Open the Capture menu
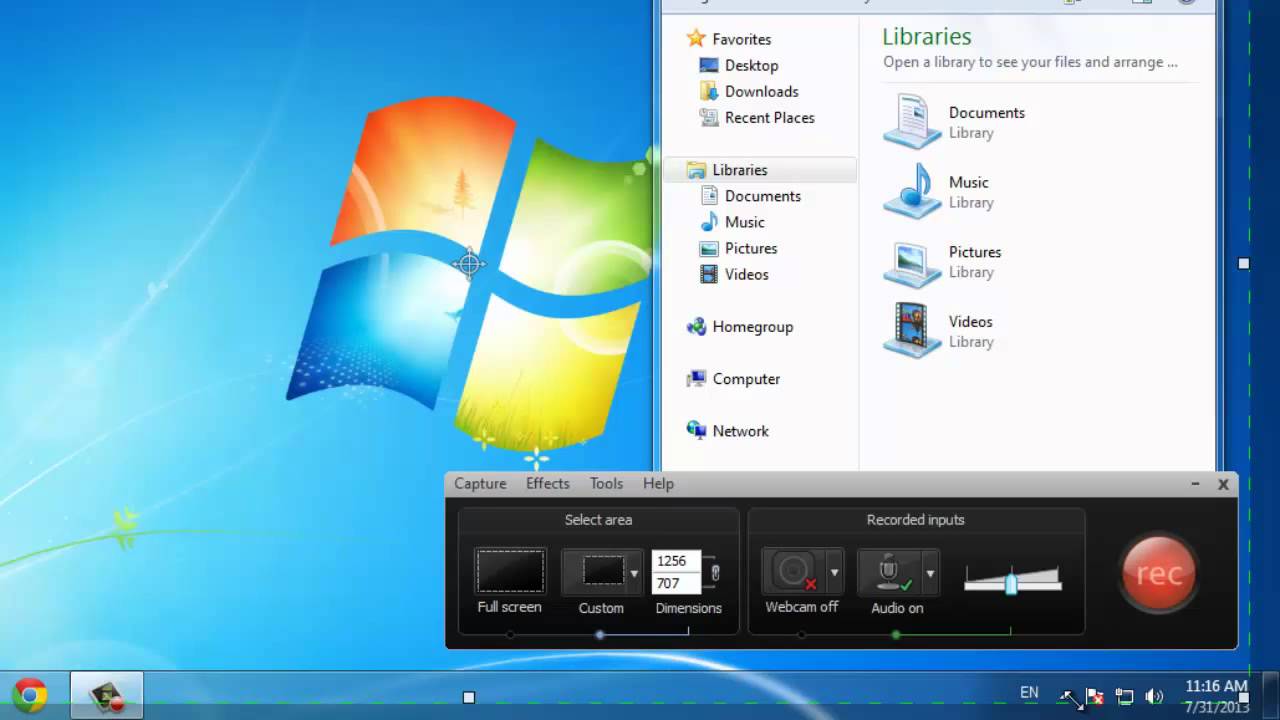The image size is (1280, 720). (480, 483)
